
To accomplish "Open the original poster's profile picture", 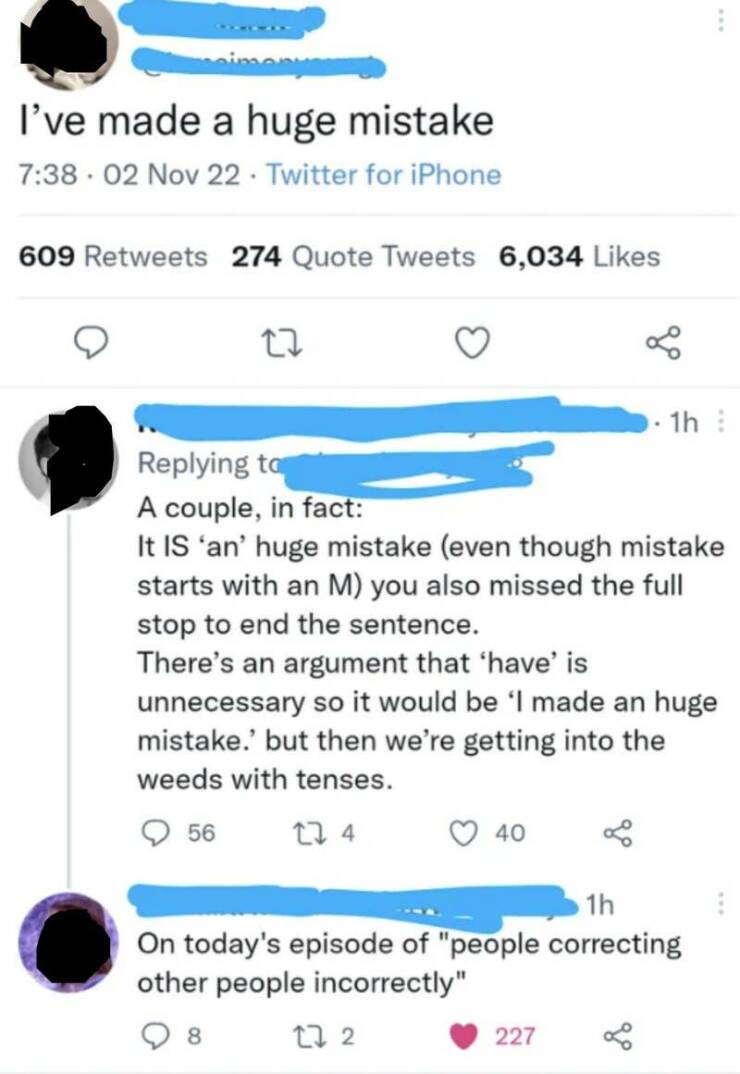I will pyautogui.click(x=70, y=42).
